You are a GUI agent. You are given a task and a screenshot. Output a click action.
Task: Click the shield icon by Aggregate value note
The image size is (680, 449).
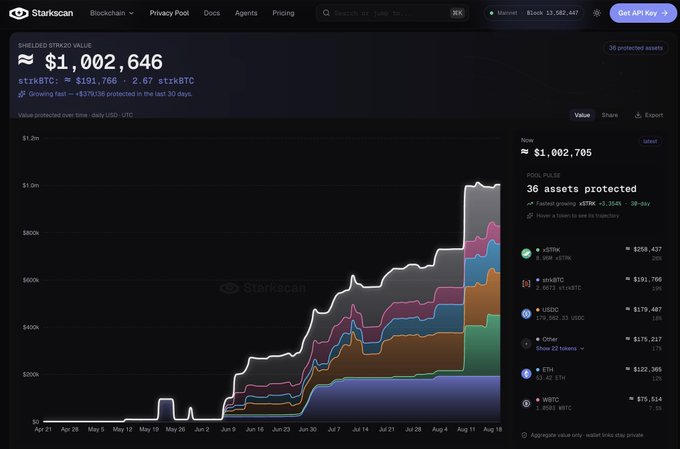point(524,435)
